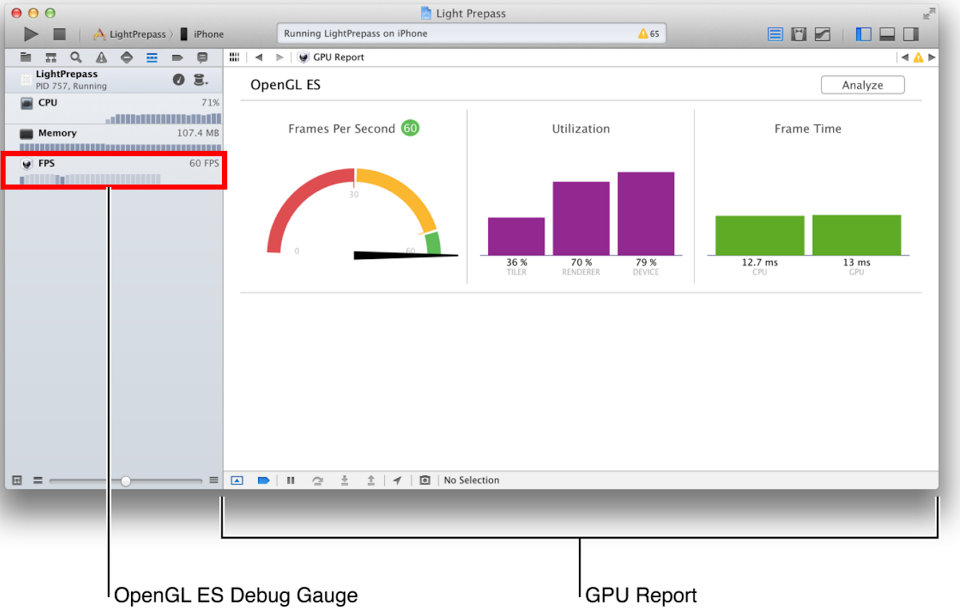Click the Running LightPrepass on iPhone status
Screen dimensions: 960x613
[356, 34]
